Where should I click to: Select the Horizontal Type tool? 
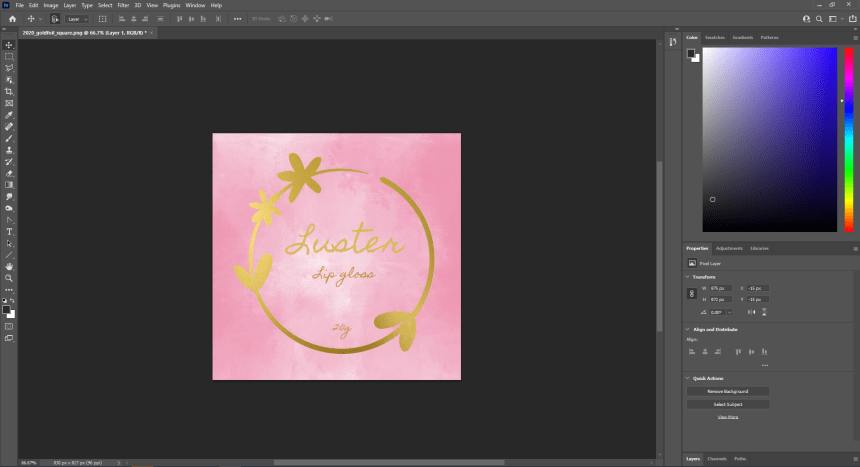point(9,231)
